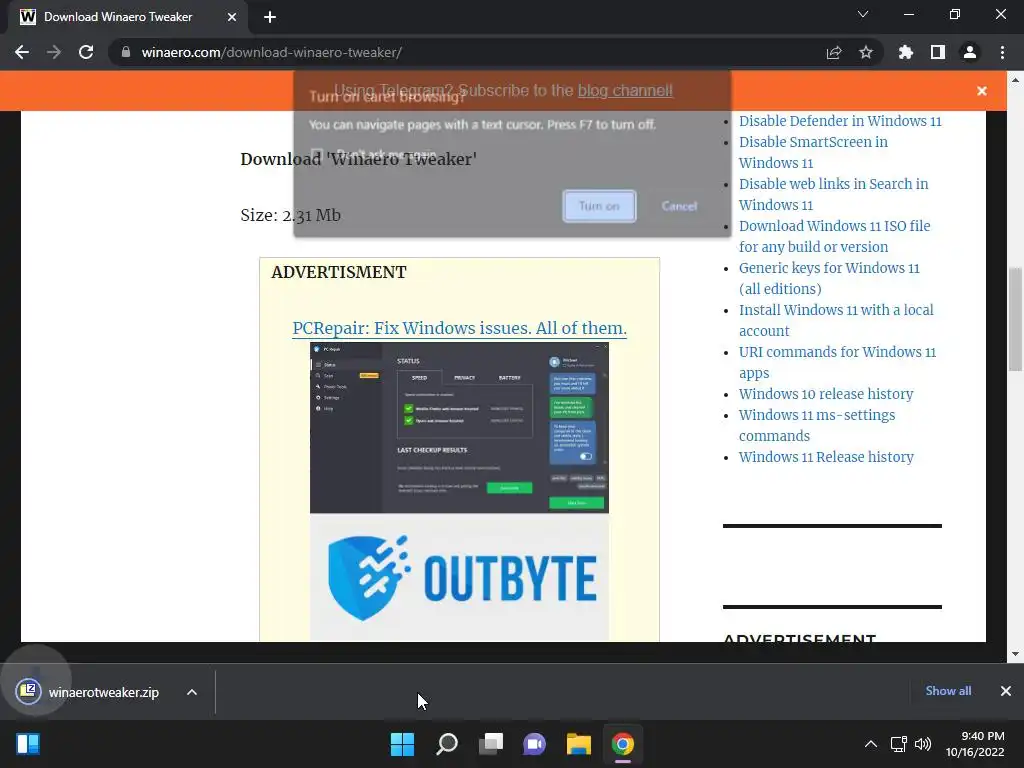Screen dimensions: 1024x768
Task: Open network status tray icon
Action: 899,744
